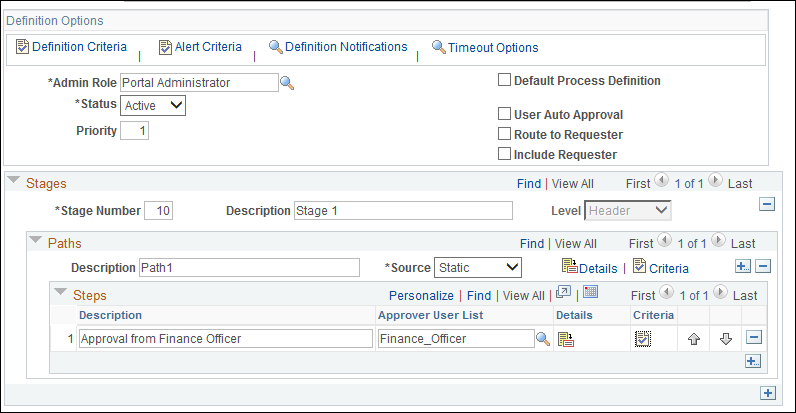This screenshot has width=796, height=413.
Task: Click the Approval from Finance Officer field
Action: point(225,338)
